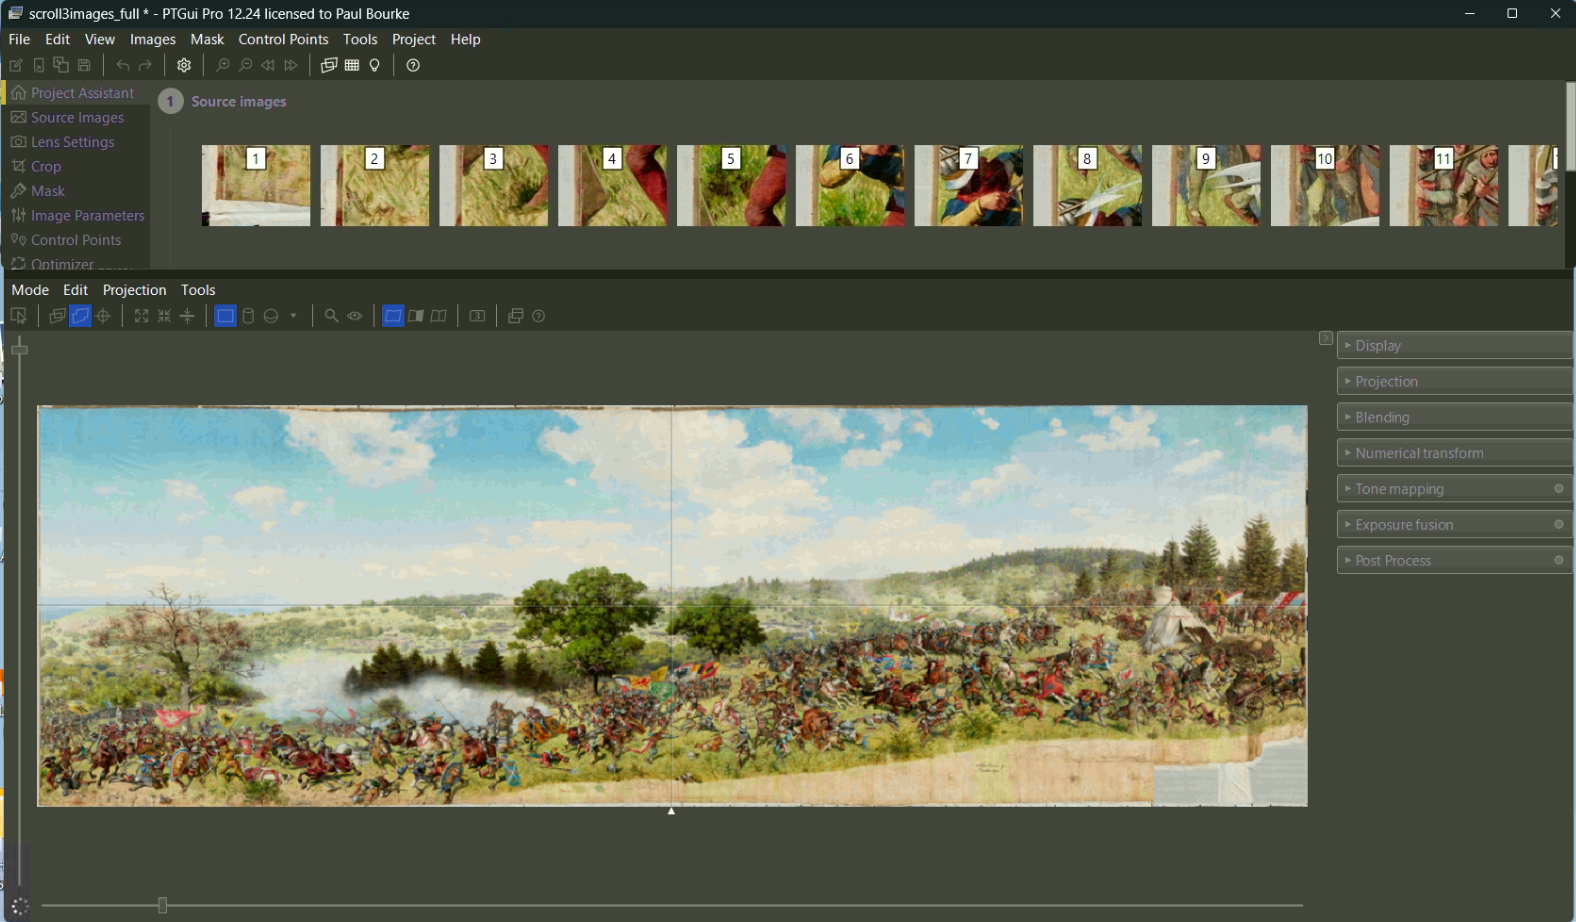Screen dimensions: 1576x922
Task: Click the apply template icon
Action: click(x=61, y=65)
